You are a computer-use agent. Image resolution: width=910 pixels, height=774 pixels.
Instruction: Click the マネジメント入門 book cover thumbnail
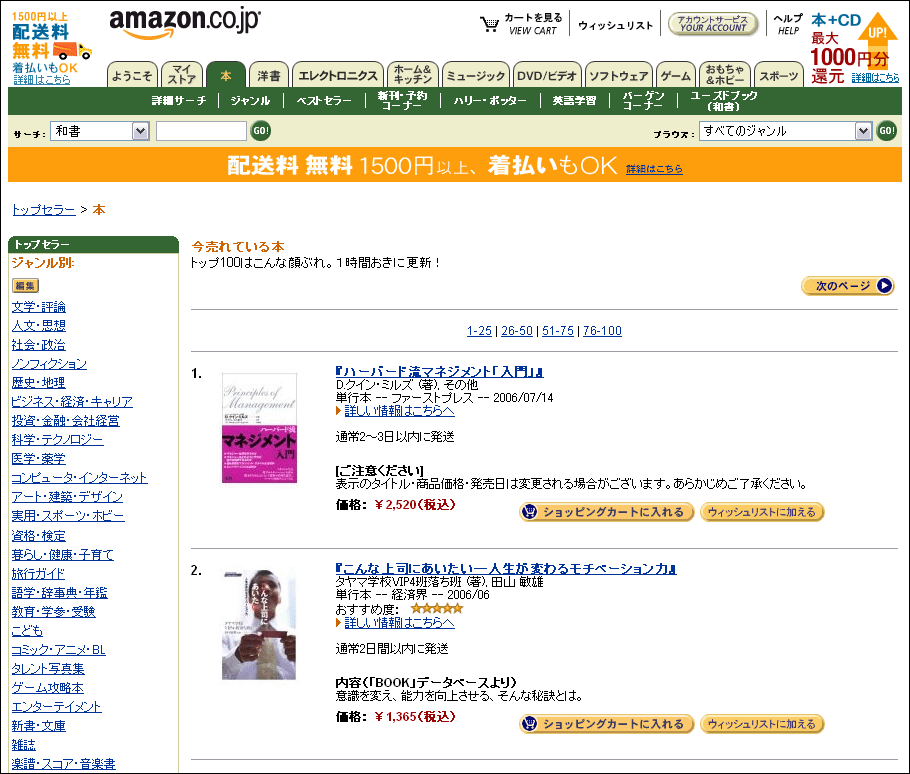click(259, 428)
